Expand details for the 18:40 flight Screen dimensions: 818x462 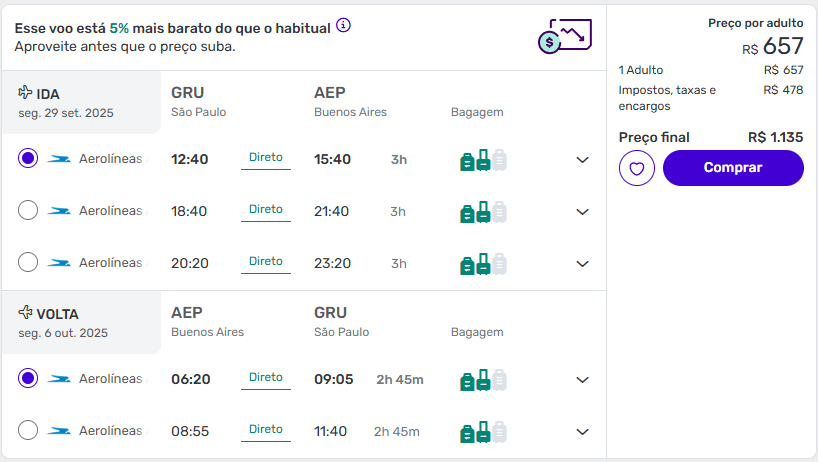(x=582, y=212)
